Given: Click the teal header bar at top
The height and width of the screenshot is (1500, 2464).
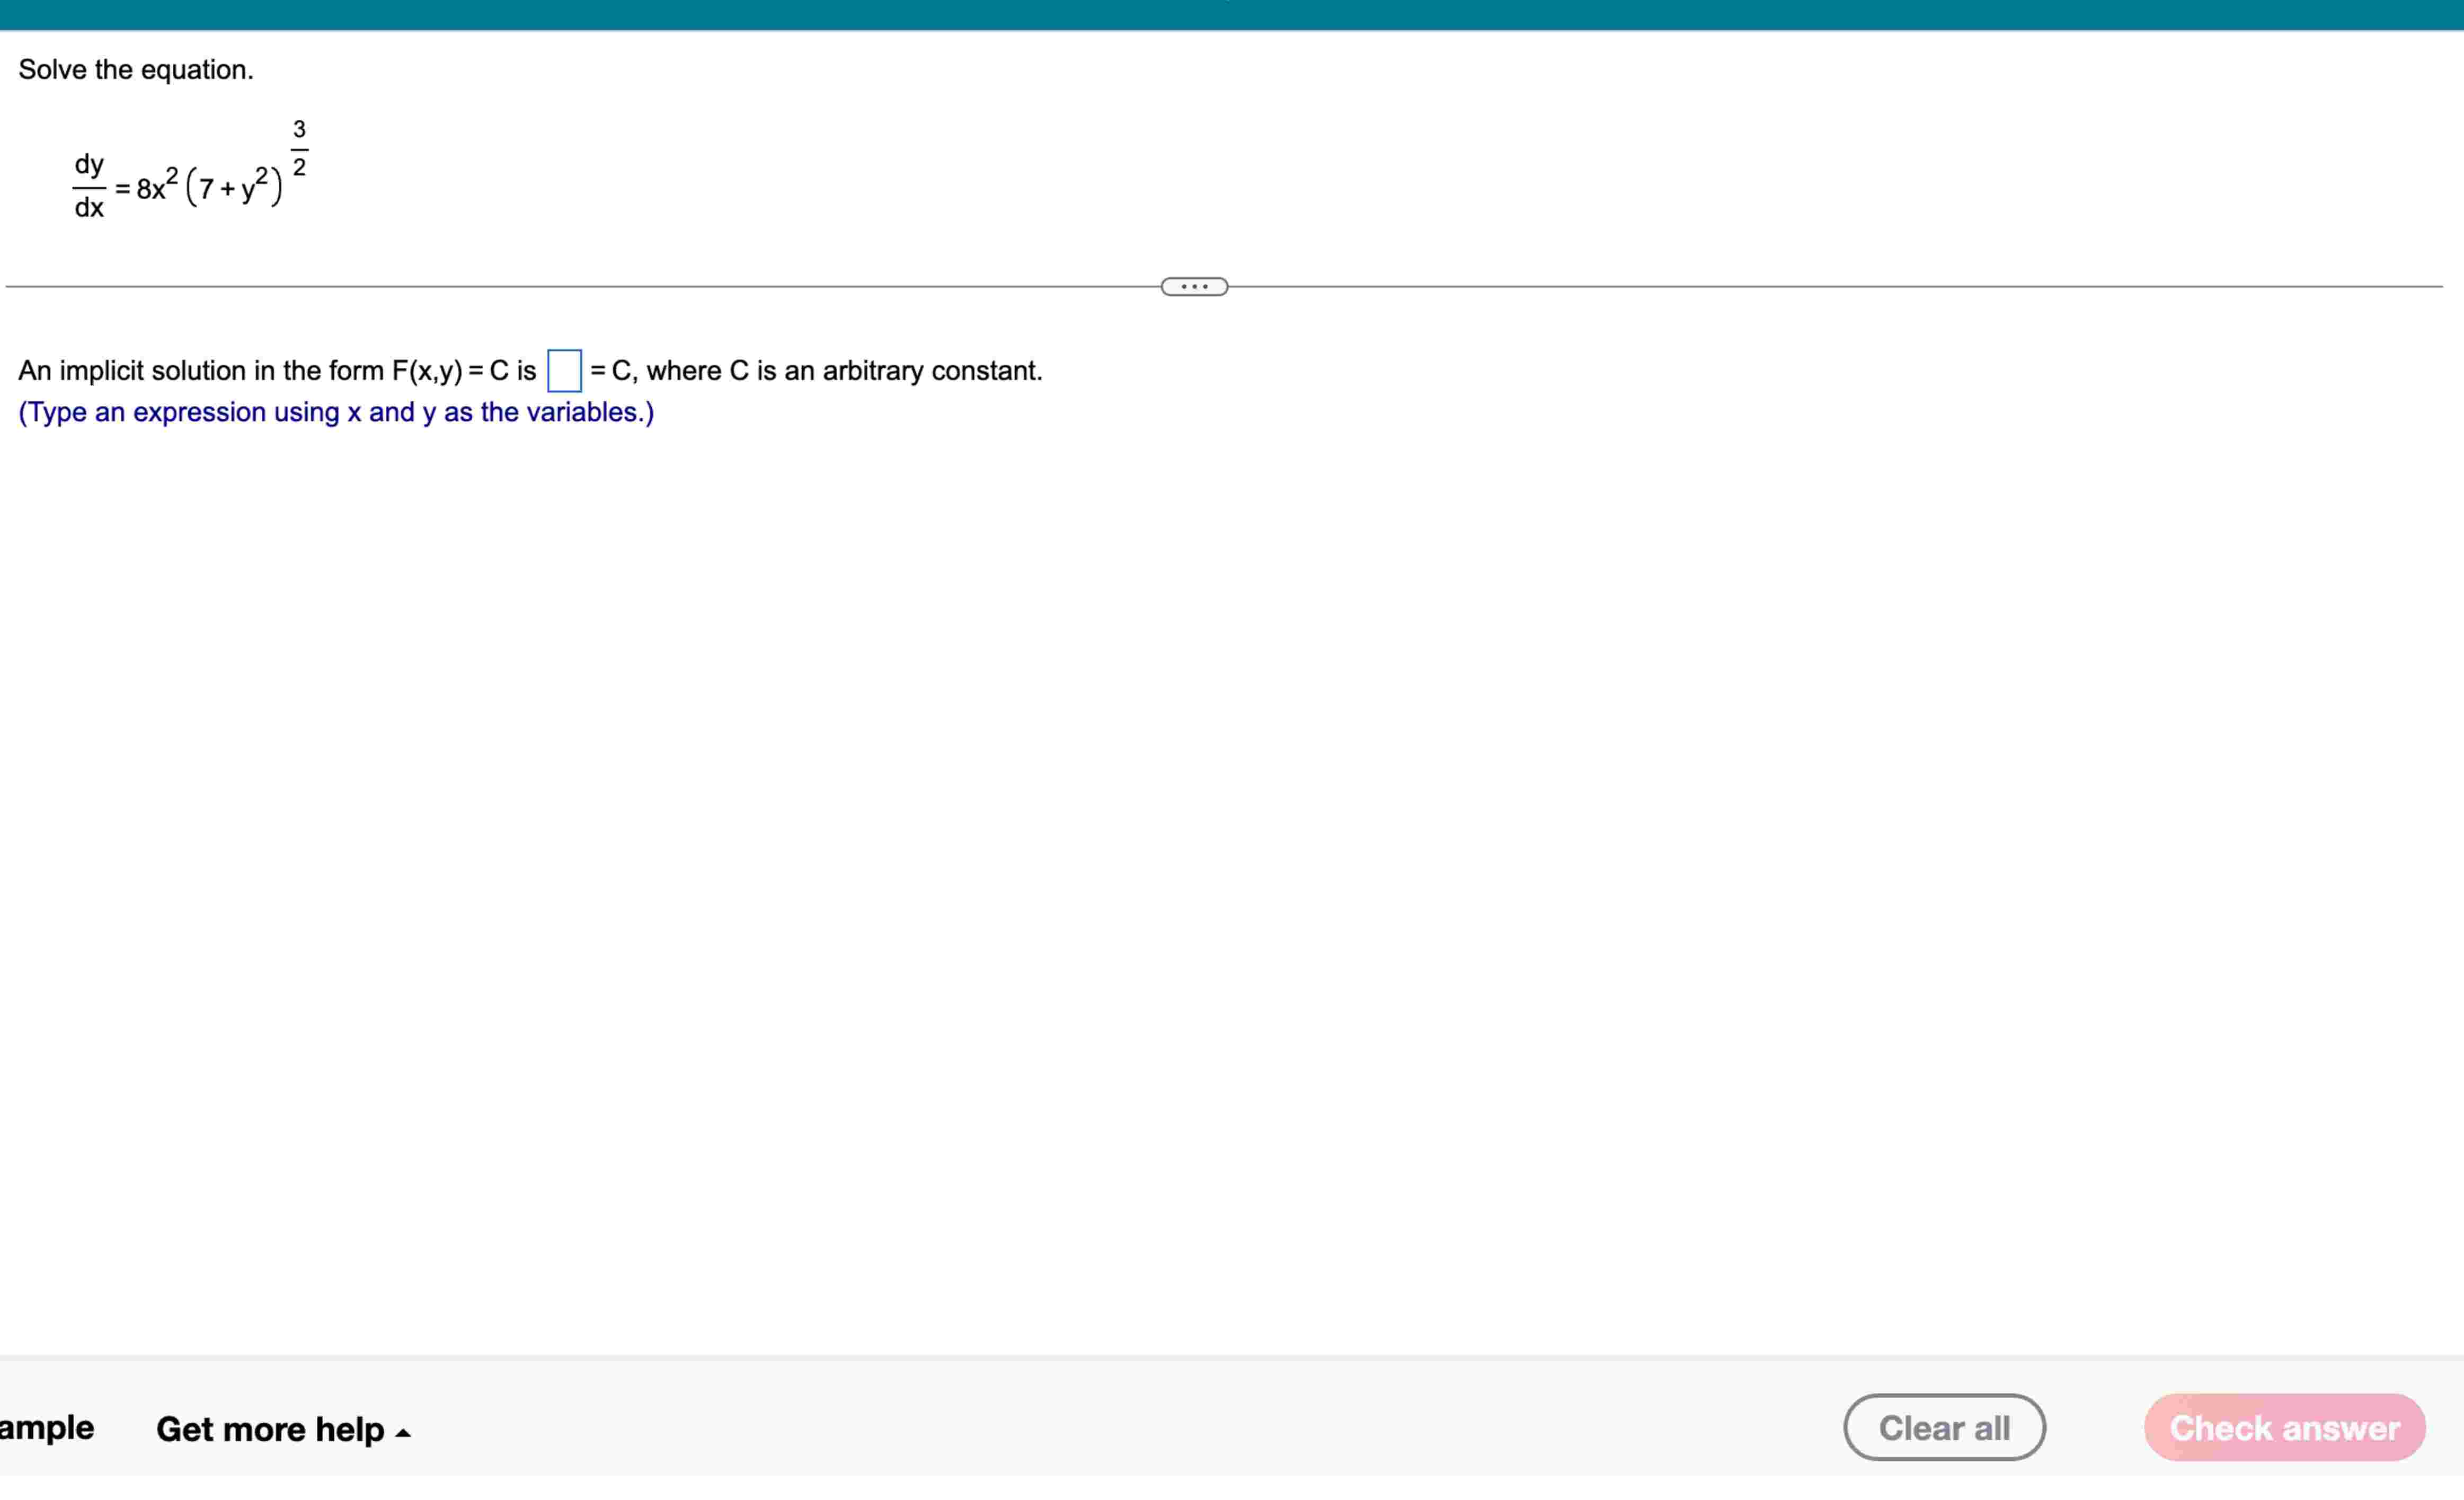Looking at the screenshot, I should [x=1232, y=15].
